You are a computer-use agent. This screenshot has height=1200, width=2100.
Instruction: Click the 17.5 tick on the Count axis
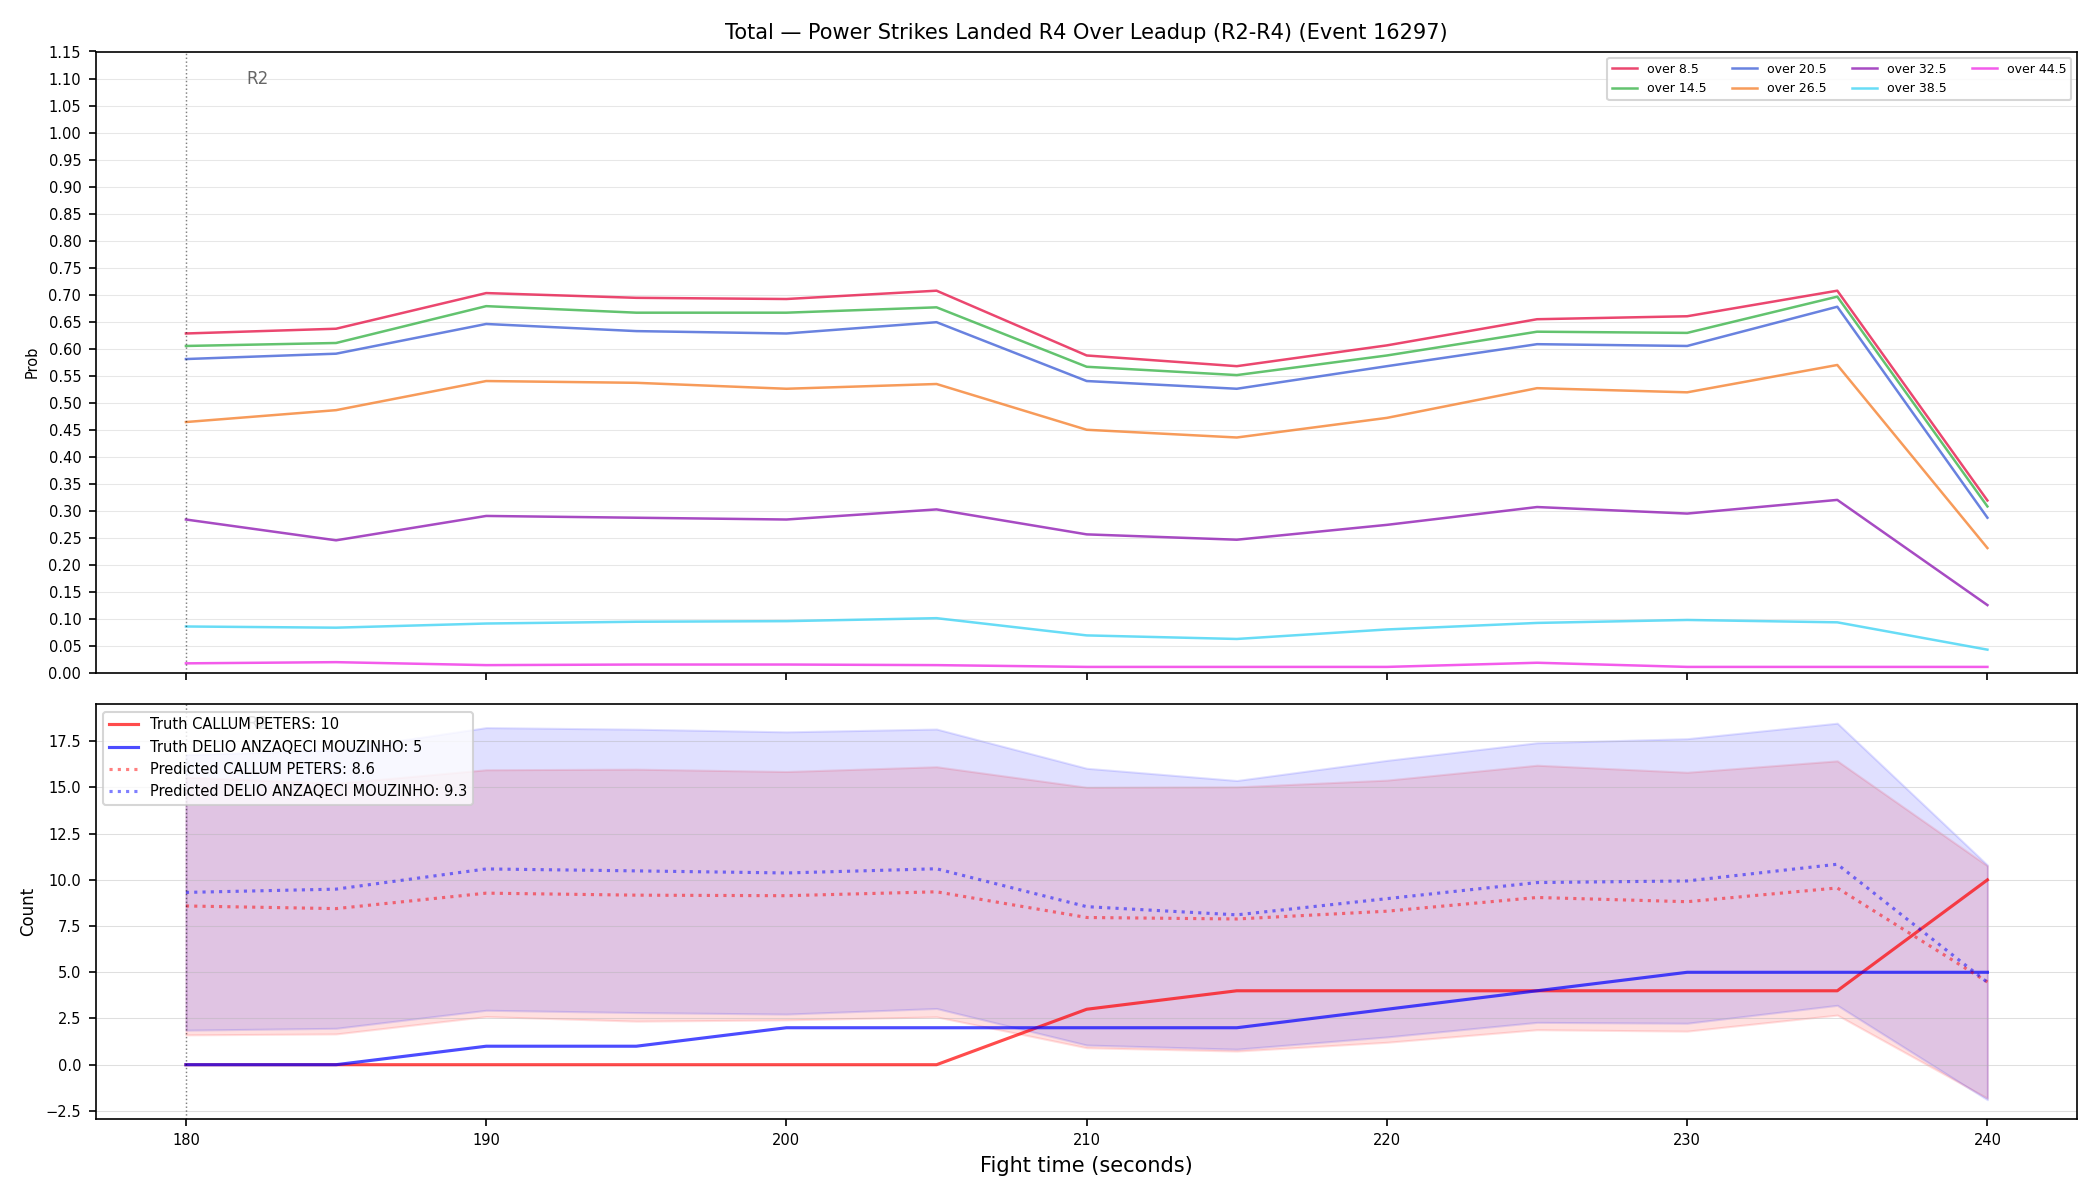[66, 741]
